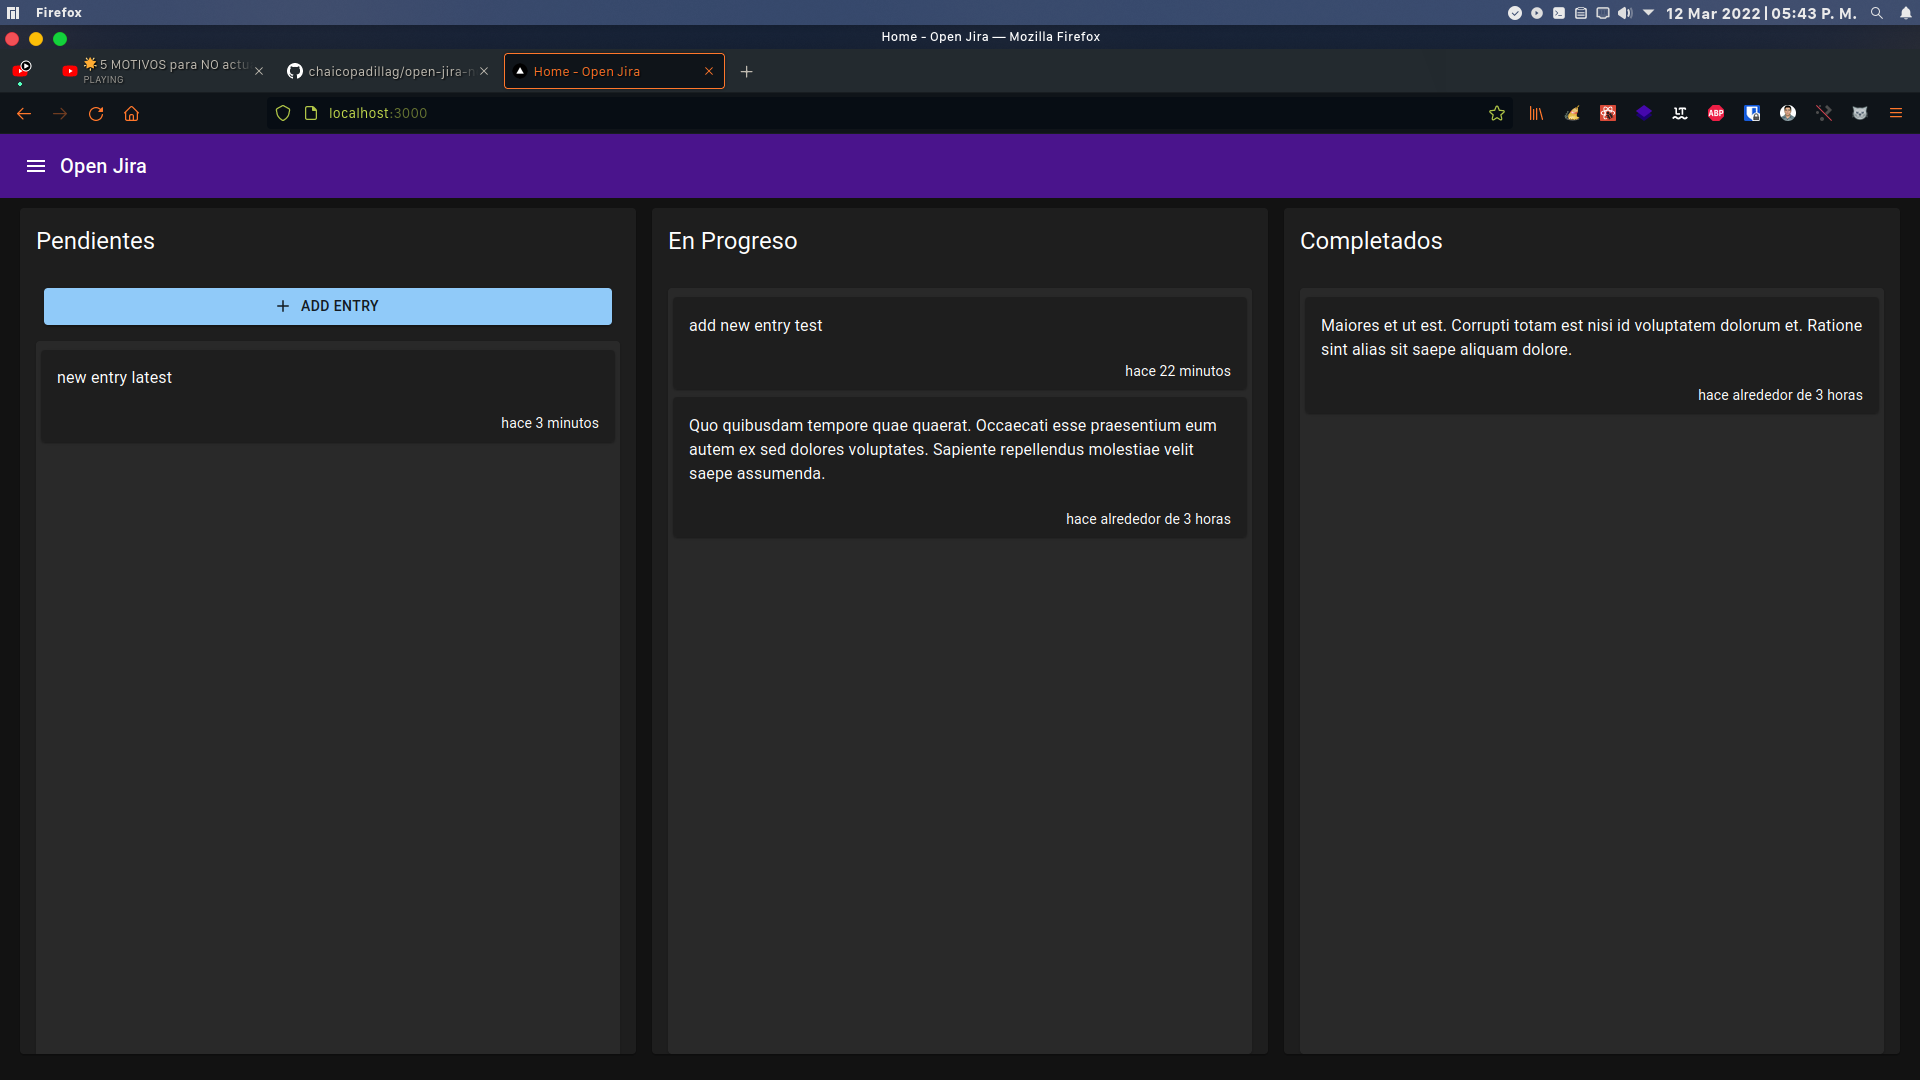
Task: Click the purple layers extension icon
Action: (x=1644, y=113)
